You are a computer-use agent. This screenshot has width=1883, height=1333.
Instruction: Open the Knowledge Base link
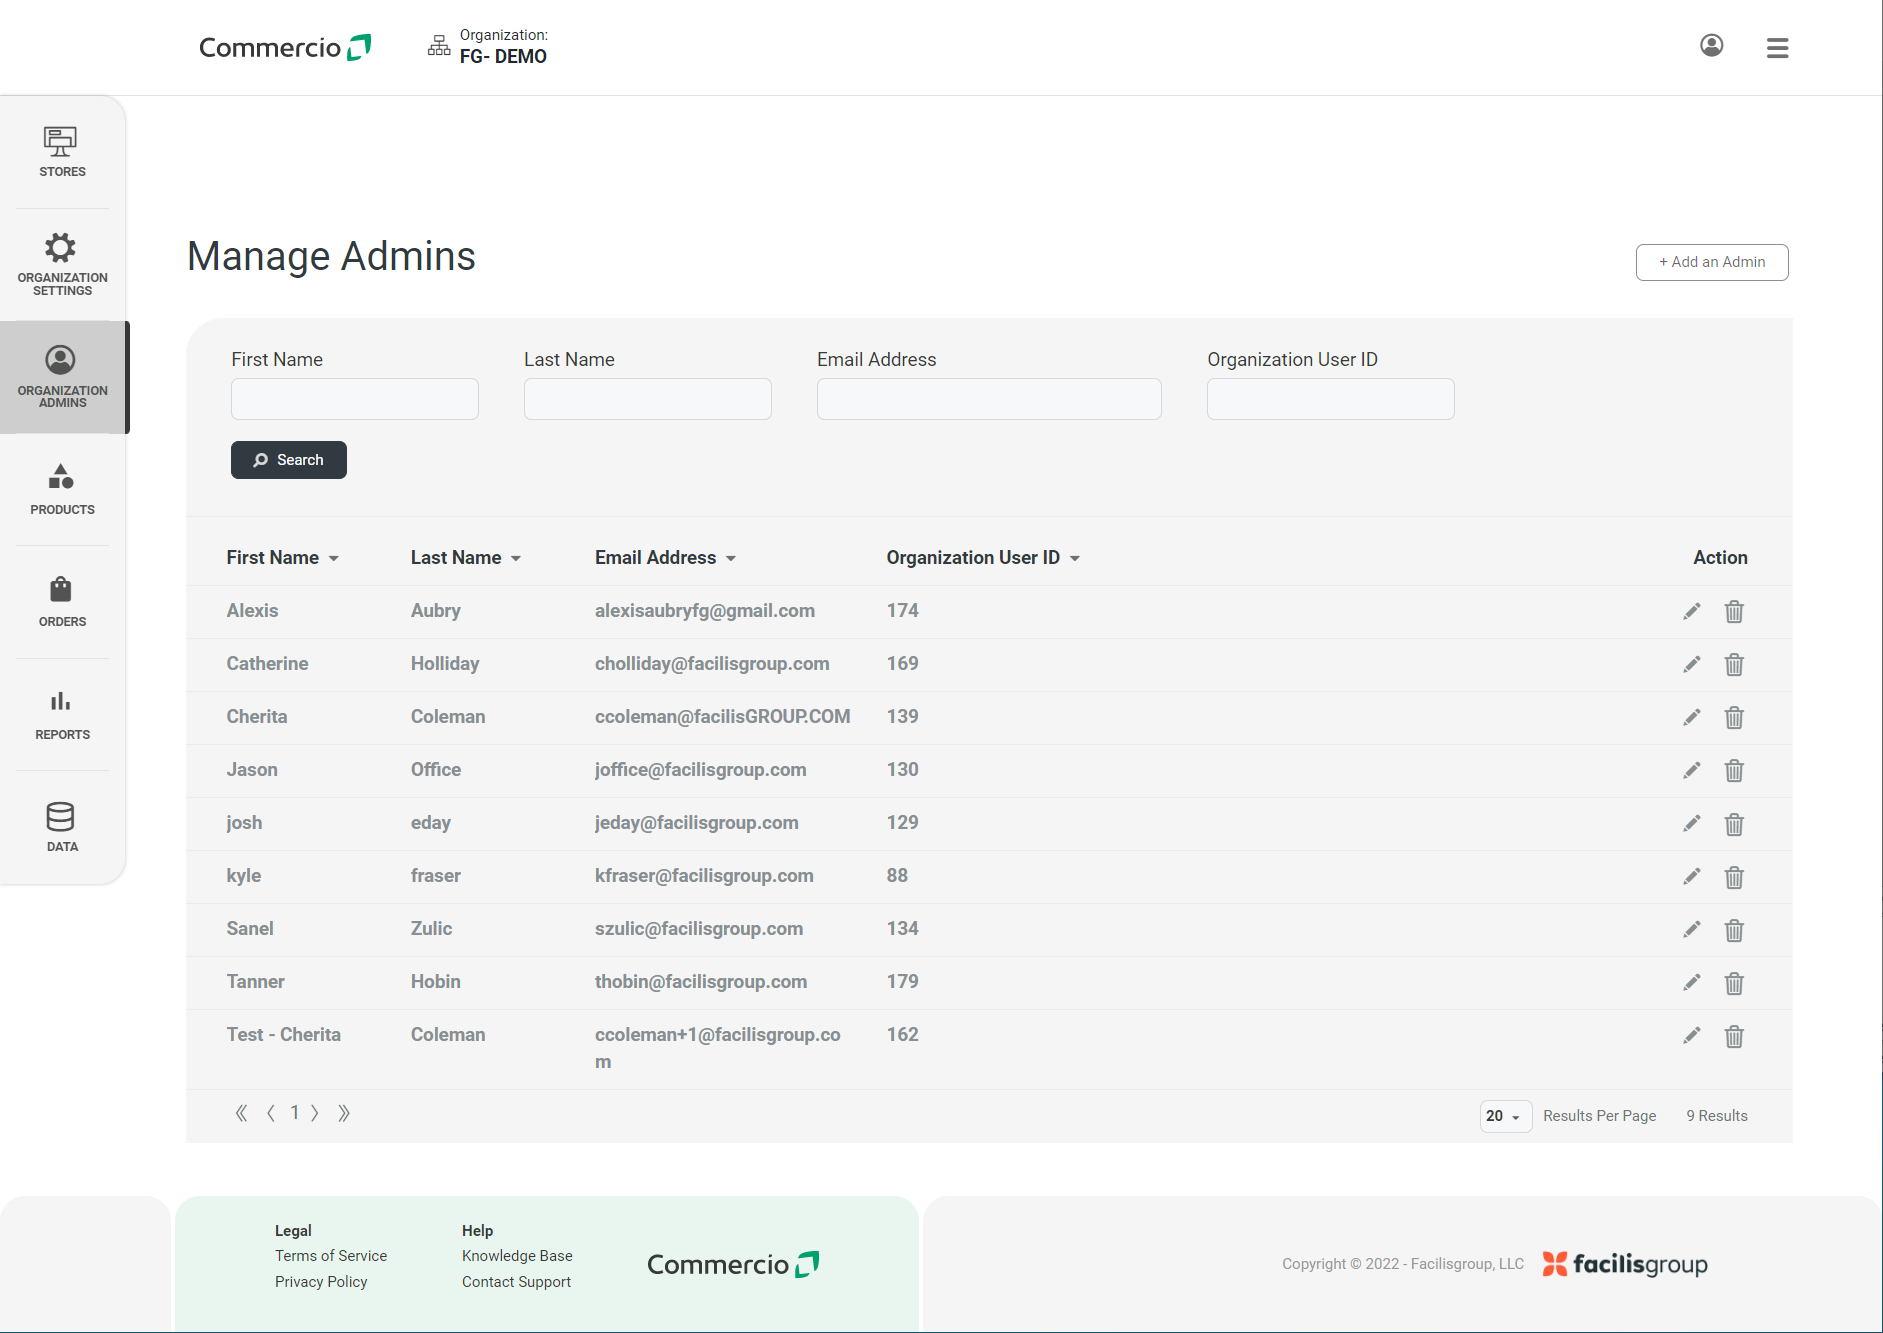517,1255
